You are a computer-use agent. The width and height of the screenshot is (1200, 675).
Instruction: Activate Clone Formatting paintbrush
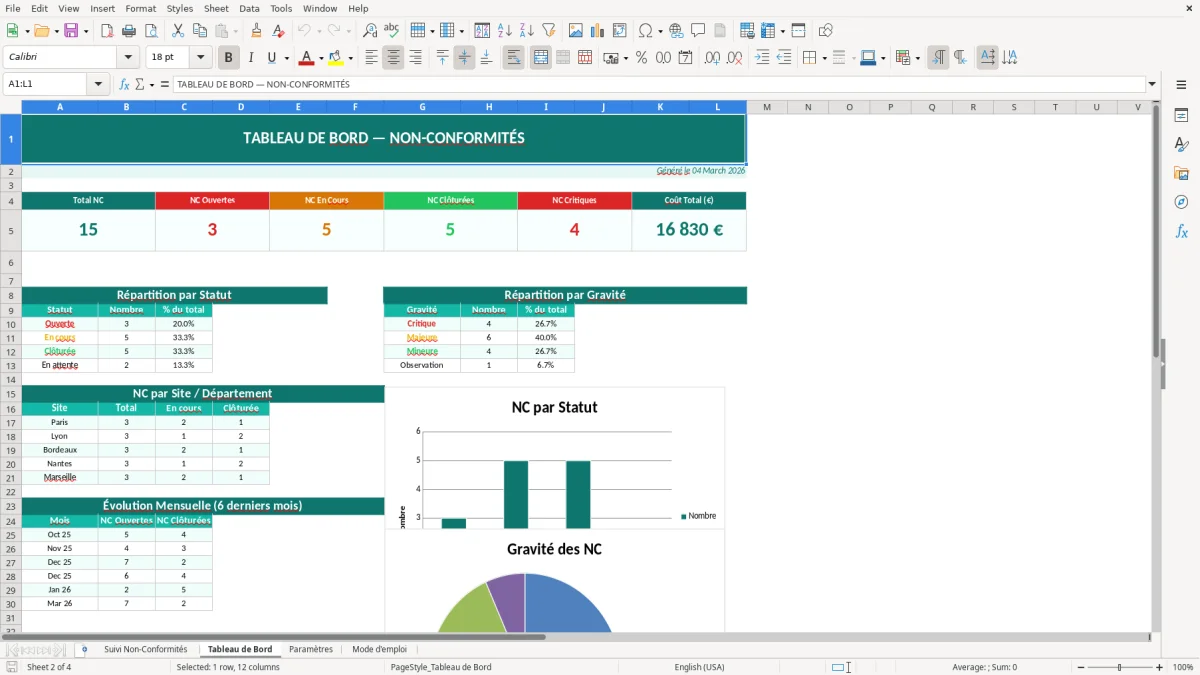click(x=256, y=31)
